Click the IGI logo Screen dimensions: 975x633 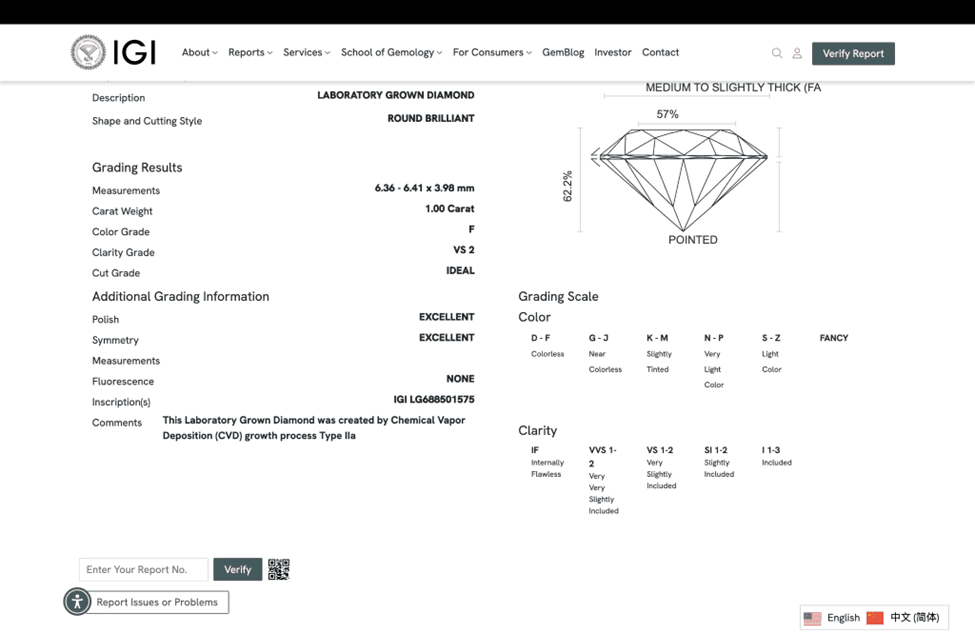(113, 52)
